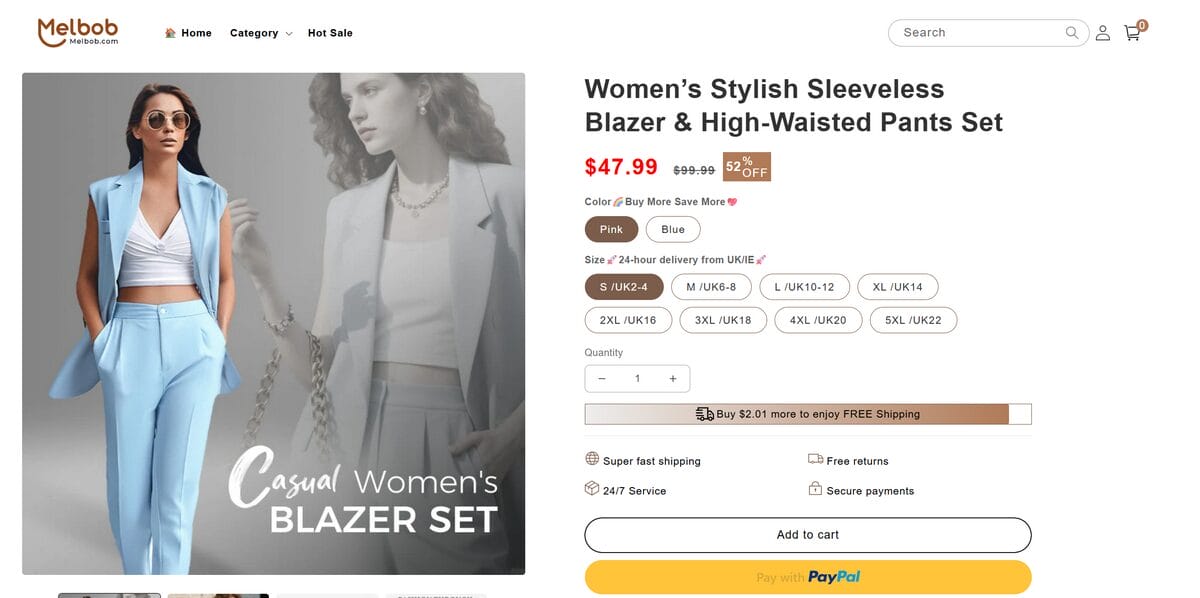Viewport: 1200px width, 598px height.
Task: Increase quantity with plus button
Action: click(x=673, y=379)
